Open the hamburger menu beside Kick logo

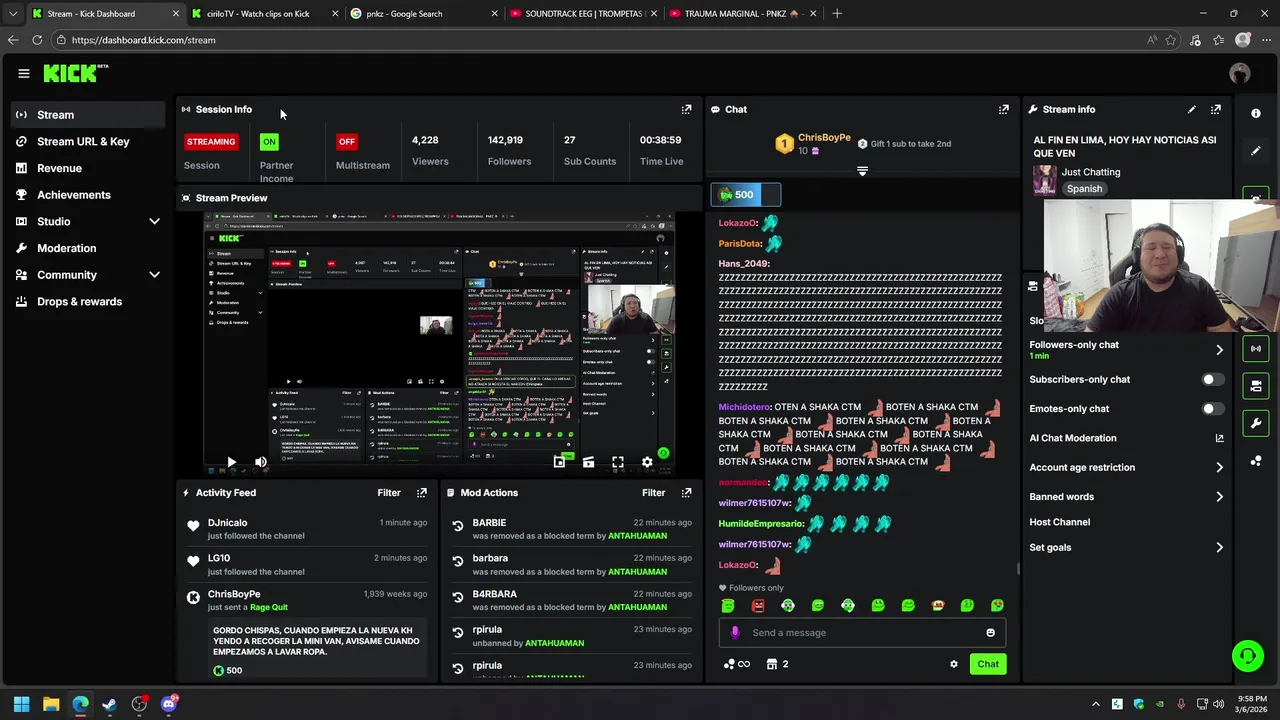24,73
